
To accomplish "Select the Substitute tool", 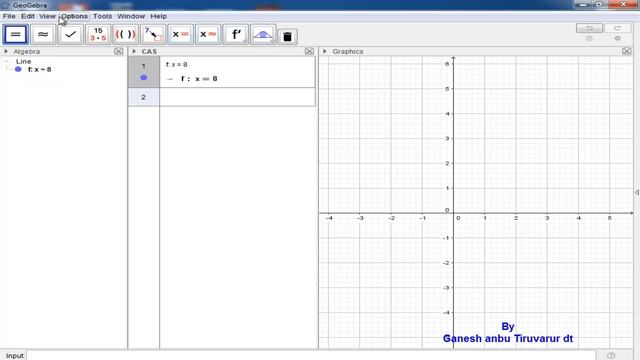I will (x=153, y=35).
